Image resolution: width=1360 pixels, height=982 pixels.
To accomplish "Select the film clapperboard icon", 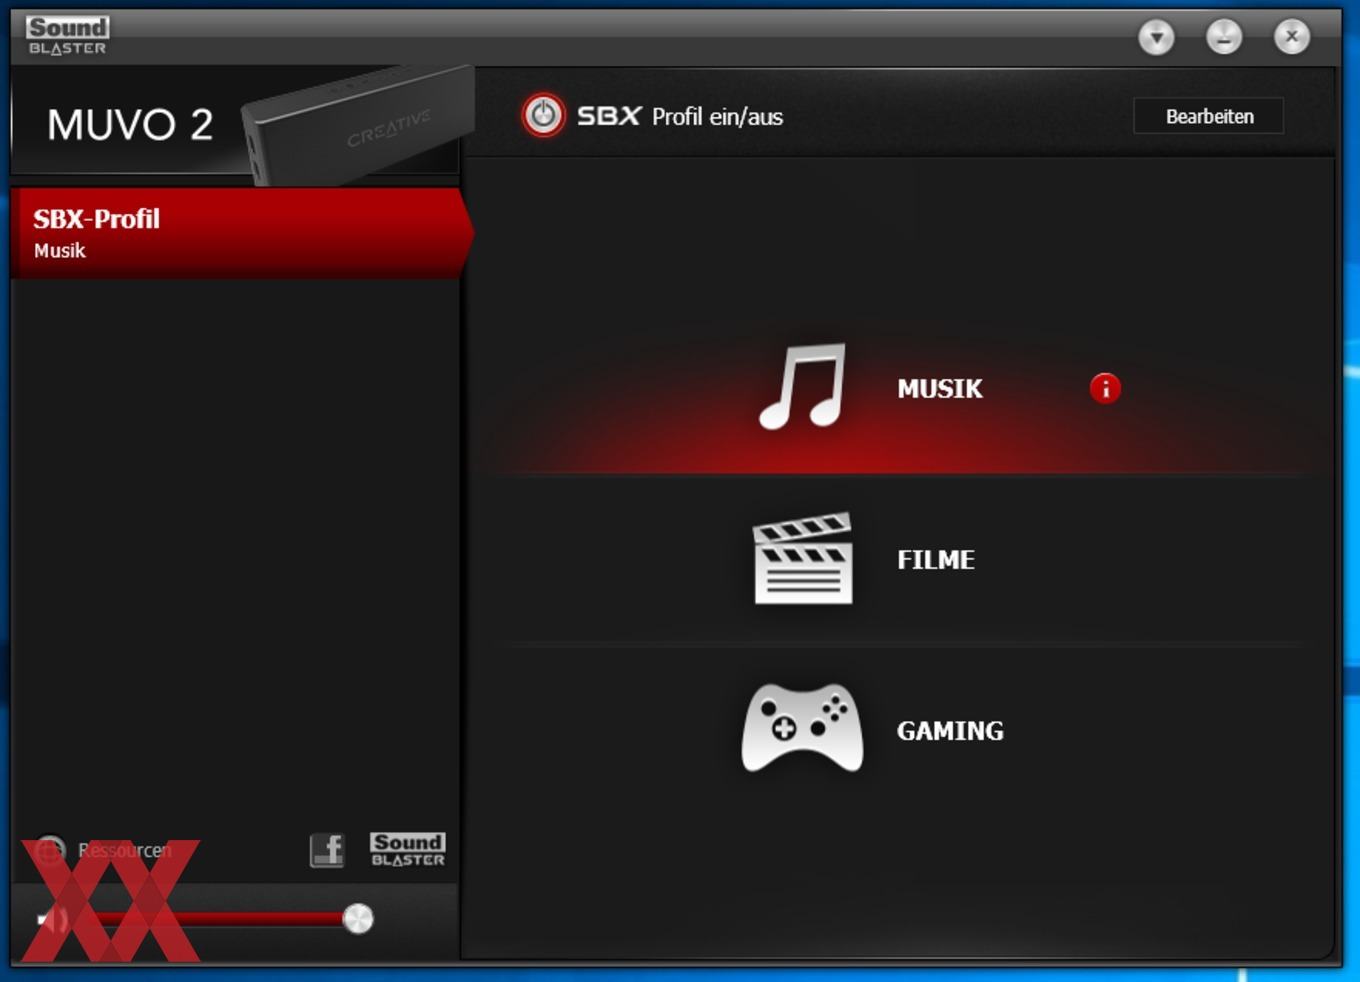I will [802, 558].
